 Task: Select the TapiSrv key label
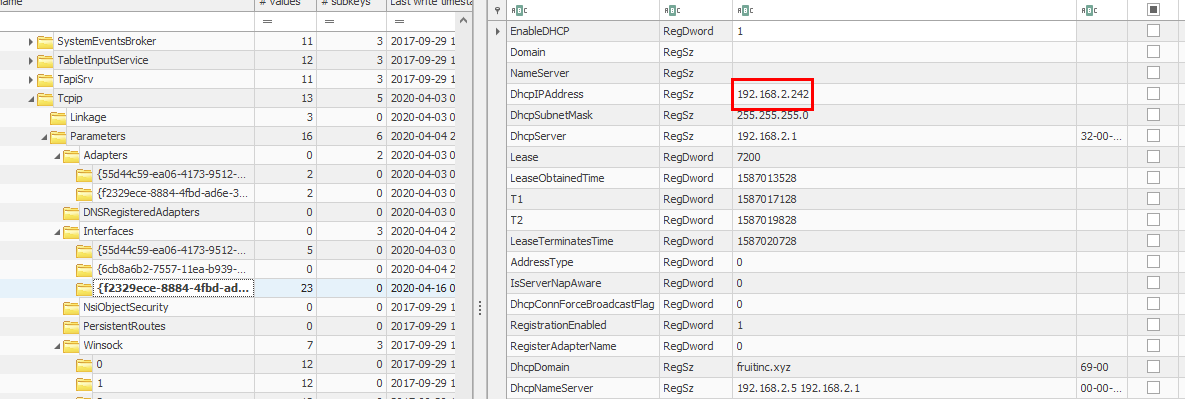pyautogui.click(x=75, y=79)
